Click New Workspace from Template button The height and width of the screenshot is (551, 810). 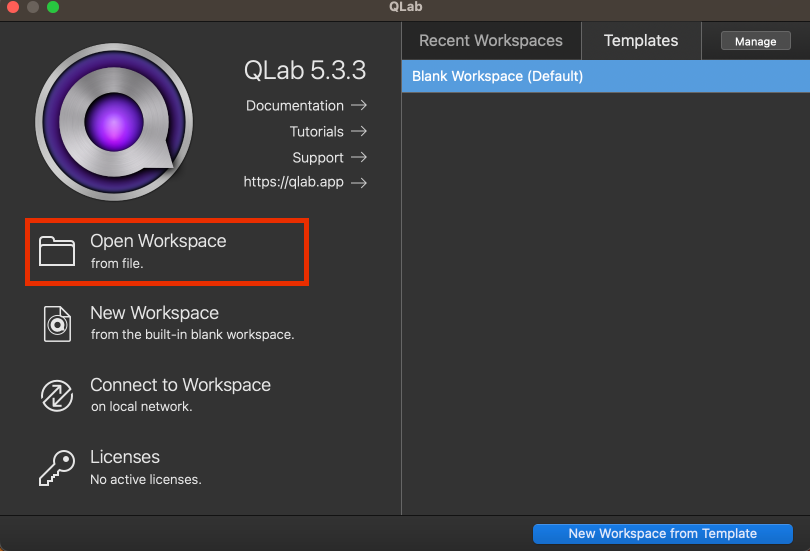[x=663, y=533]
